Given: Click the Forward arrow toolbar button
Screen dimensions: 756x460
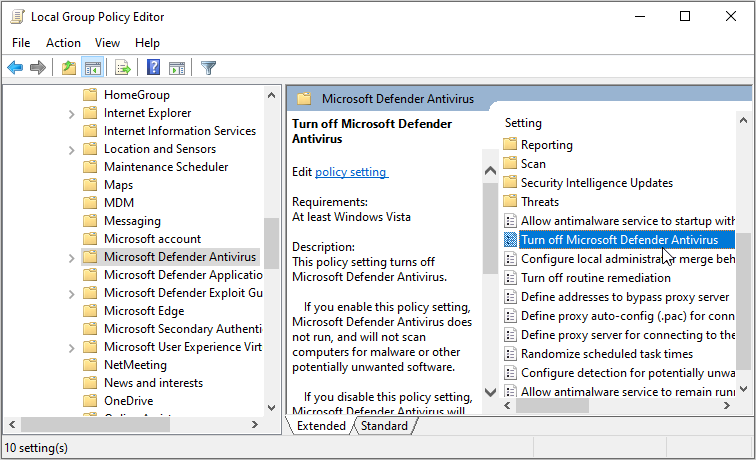Looking at the screenshot, I should tap(38, 68).
